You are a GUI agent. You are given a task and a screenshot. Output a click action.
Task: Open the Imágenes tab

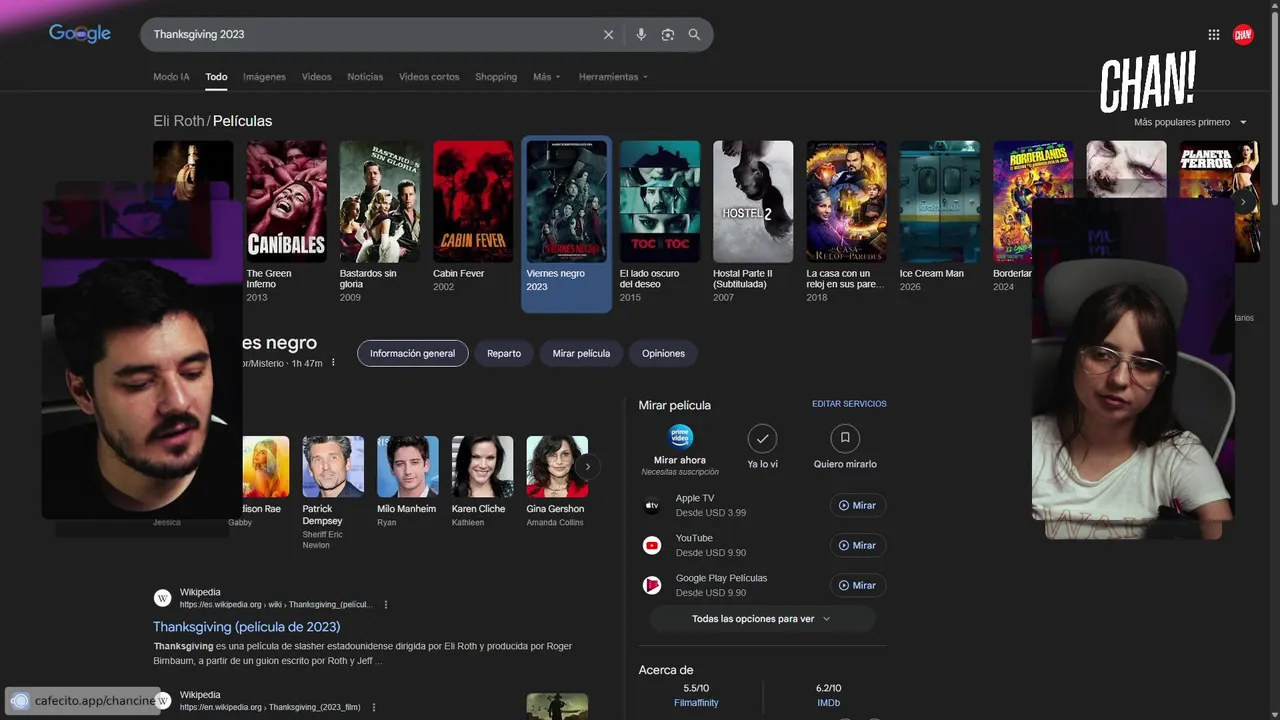pos(264,77)
